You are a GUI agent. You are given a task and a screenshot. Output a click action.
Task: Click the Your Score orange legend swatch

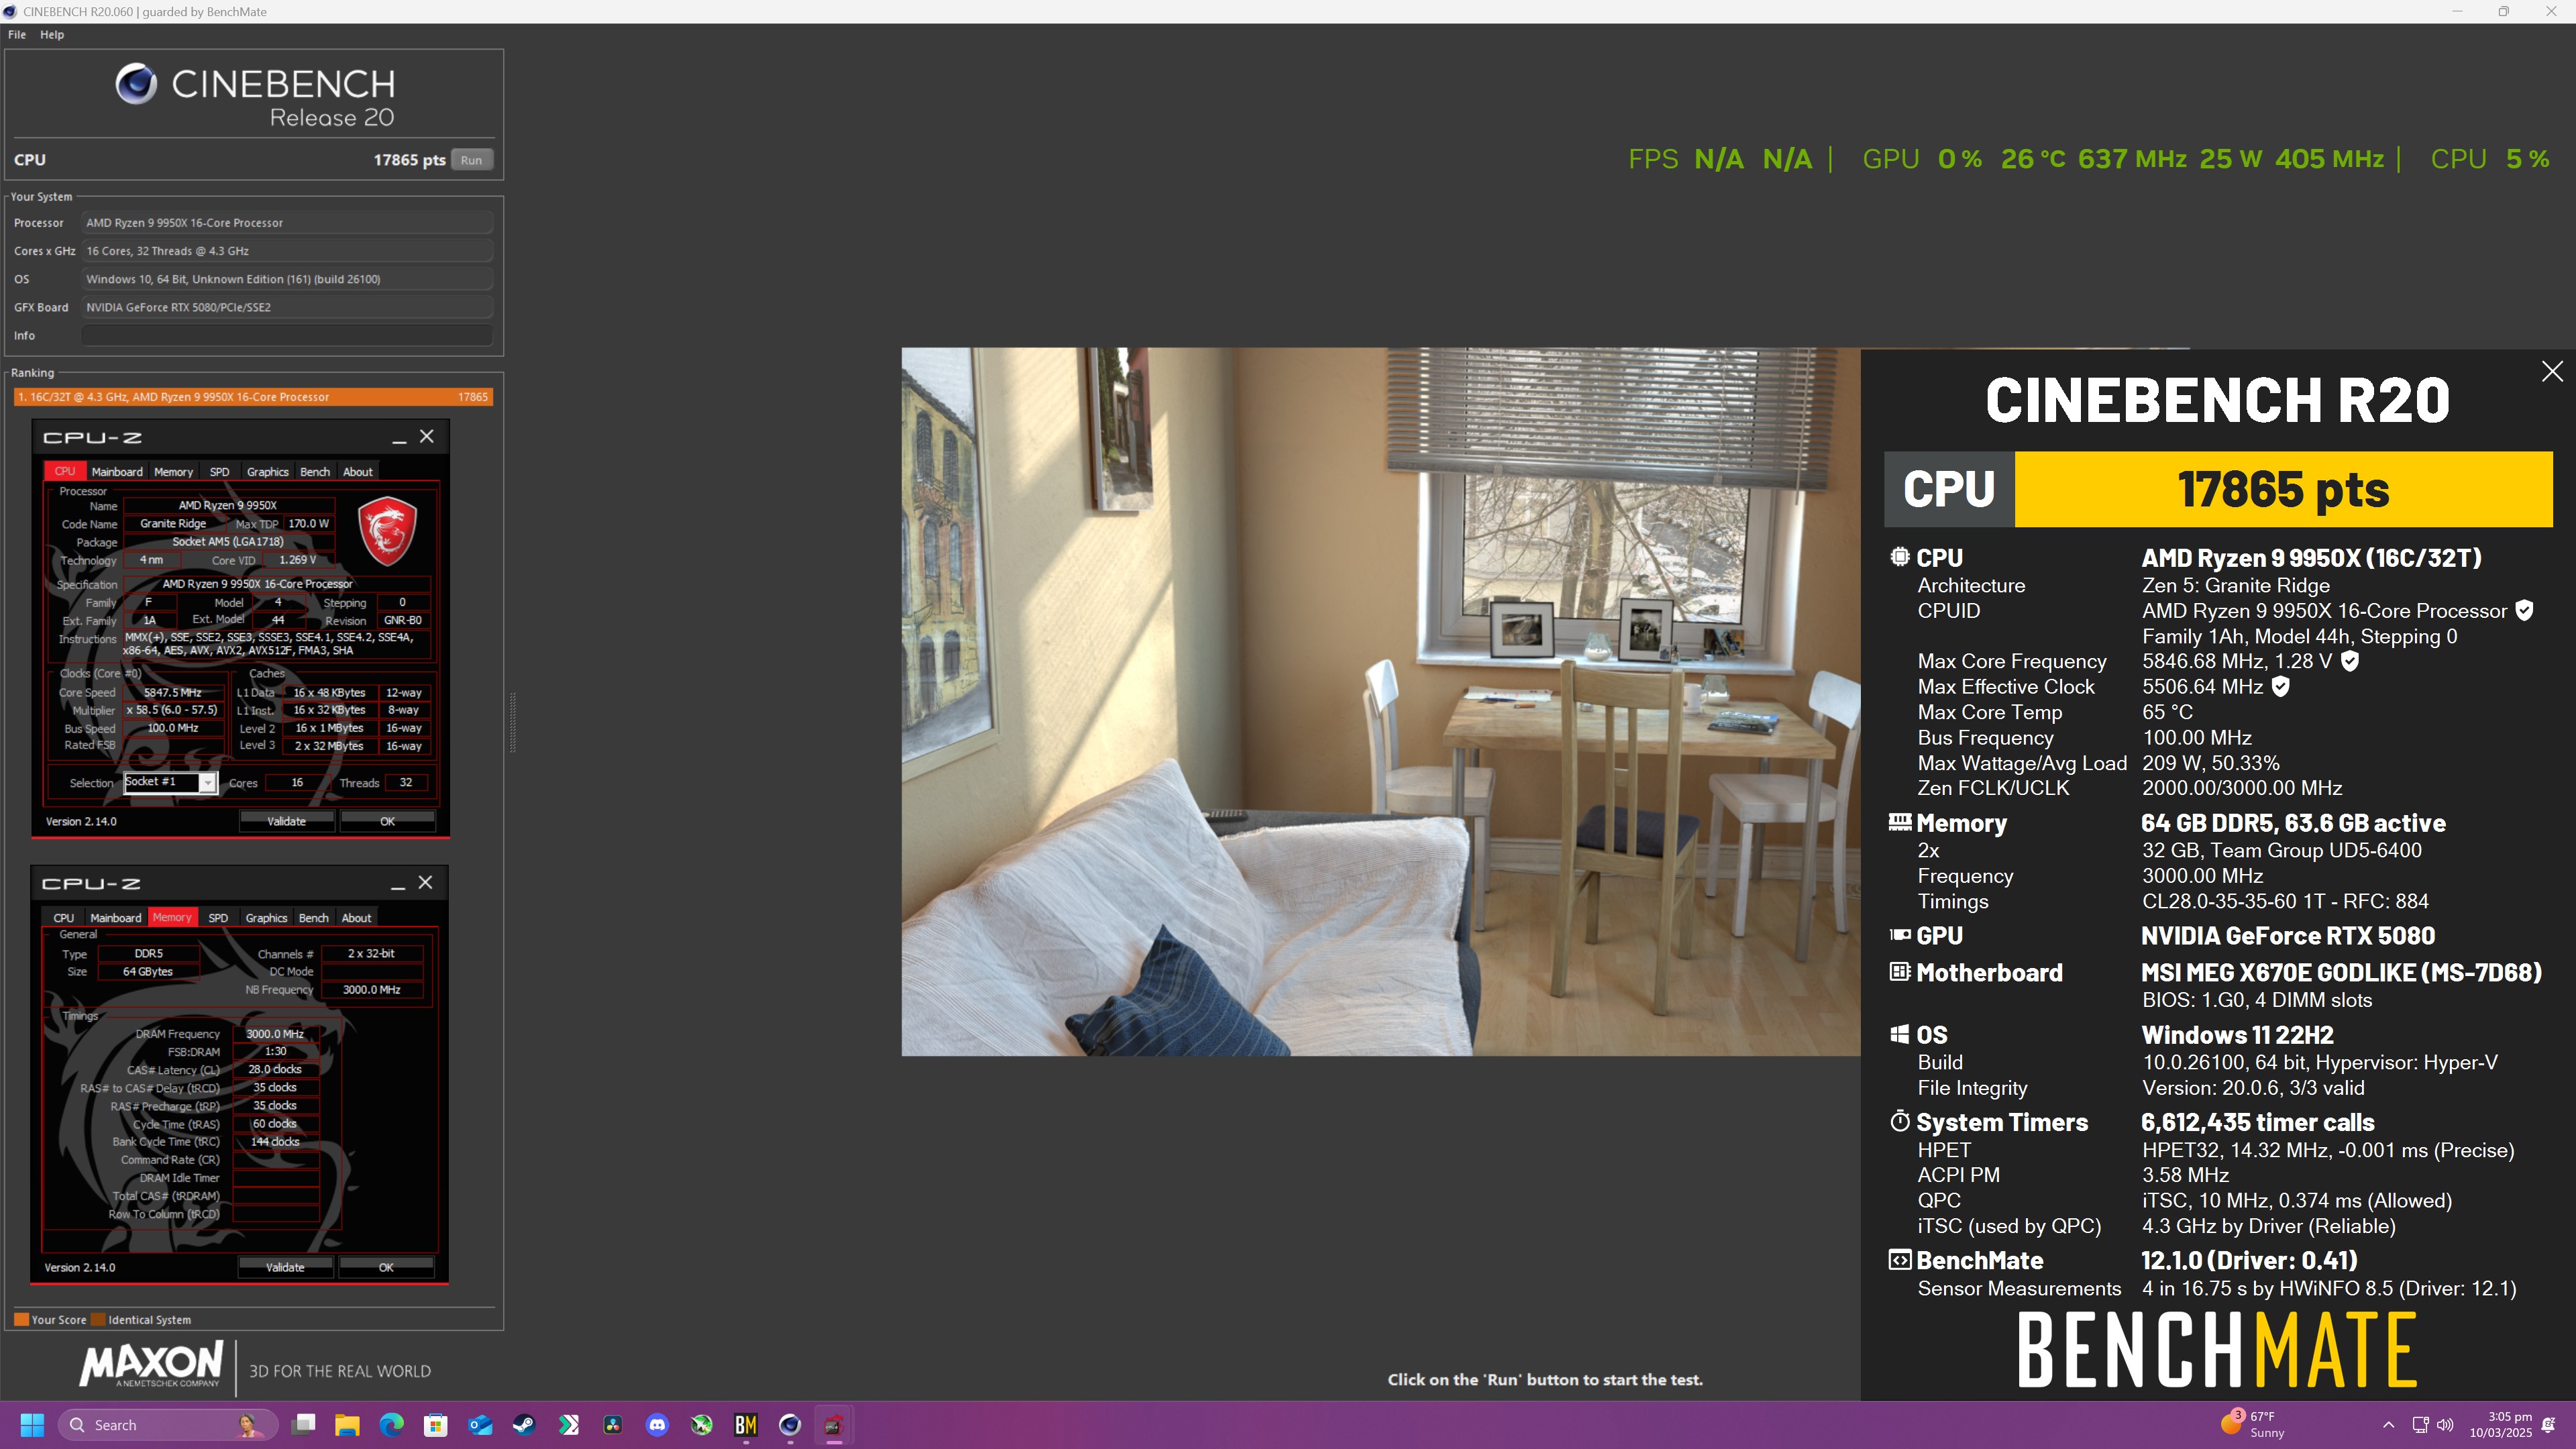(x=21, y=1319)
